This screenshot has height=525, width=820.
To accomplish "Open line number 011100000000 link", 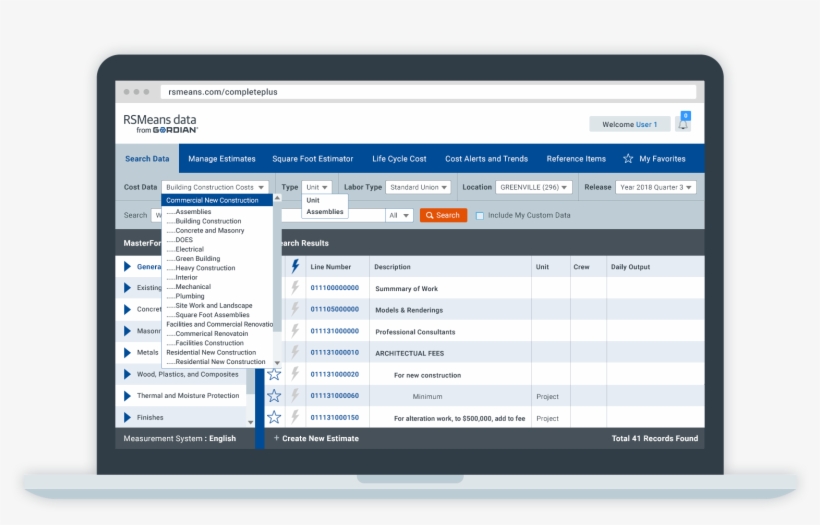I will tap(335, 288).
